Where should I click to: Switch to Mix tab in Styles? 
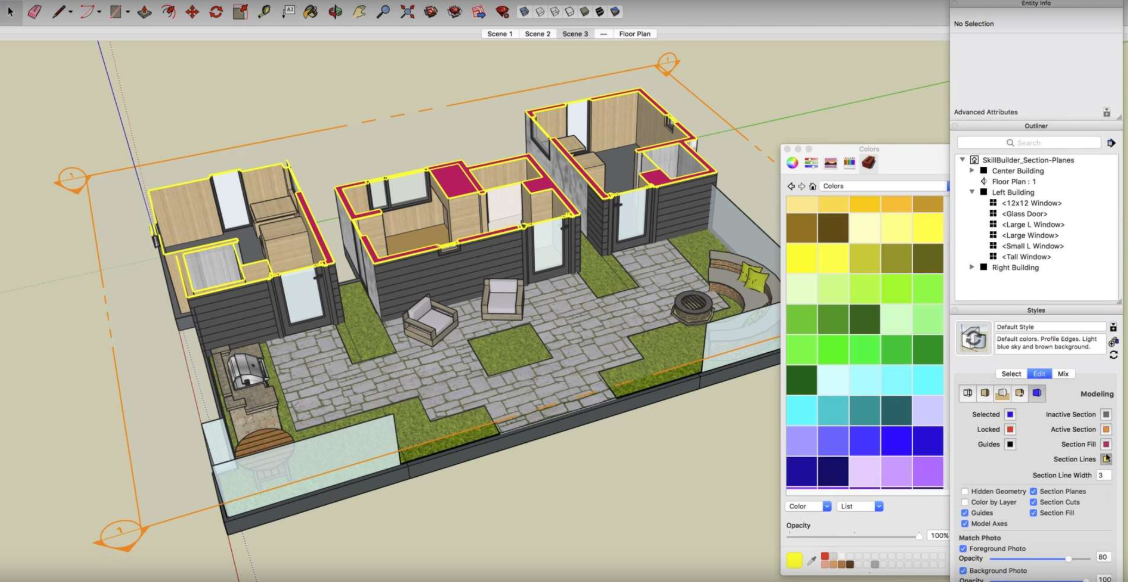[x=1063, y=374]
